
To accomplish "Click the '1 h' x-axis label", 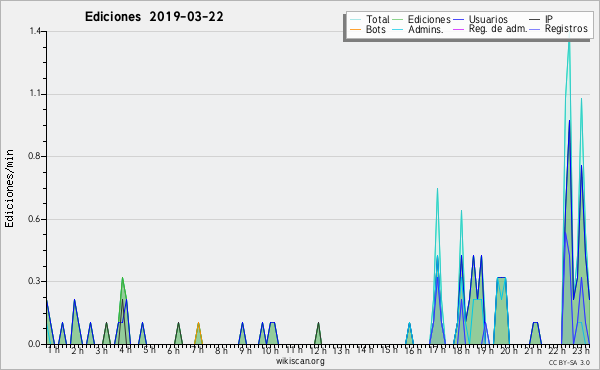I will point(54,350).
